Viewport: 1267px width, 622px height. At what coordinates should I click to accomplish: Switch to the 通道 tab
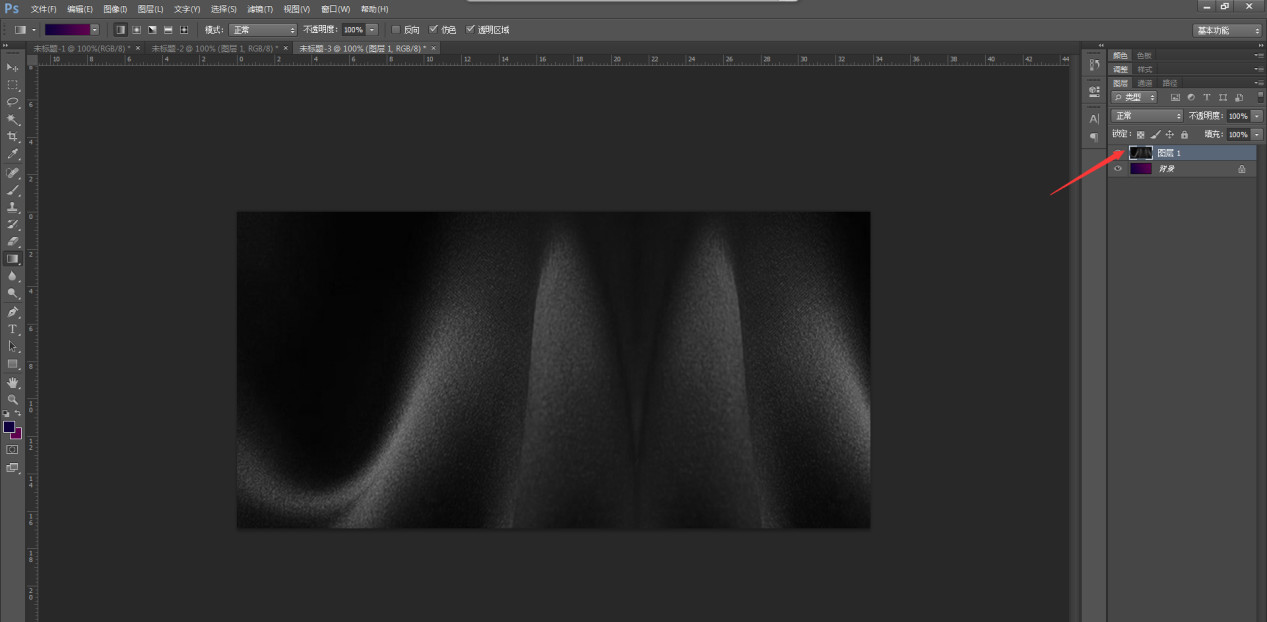1145,83
